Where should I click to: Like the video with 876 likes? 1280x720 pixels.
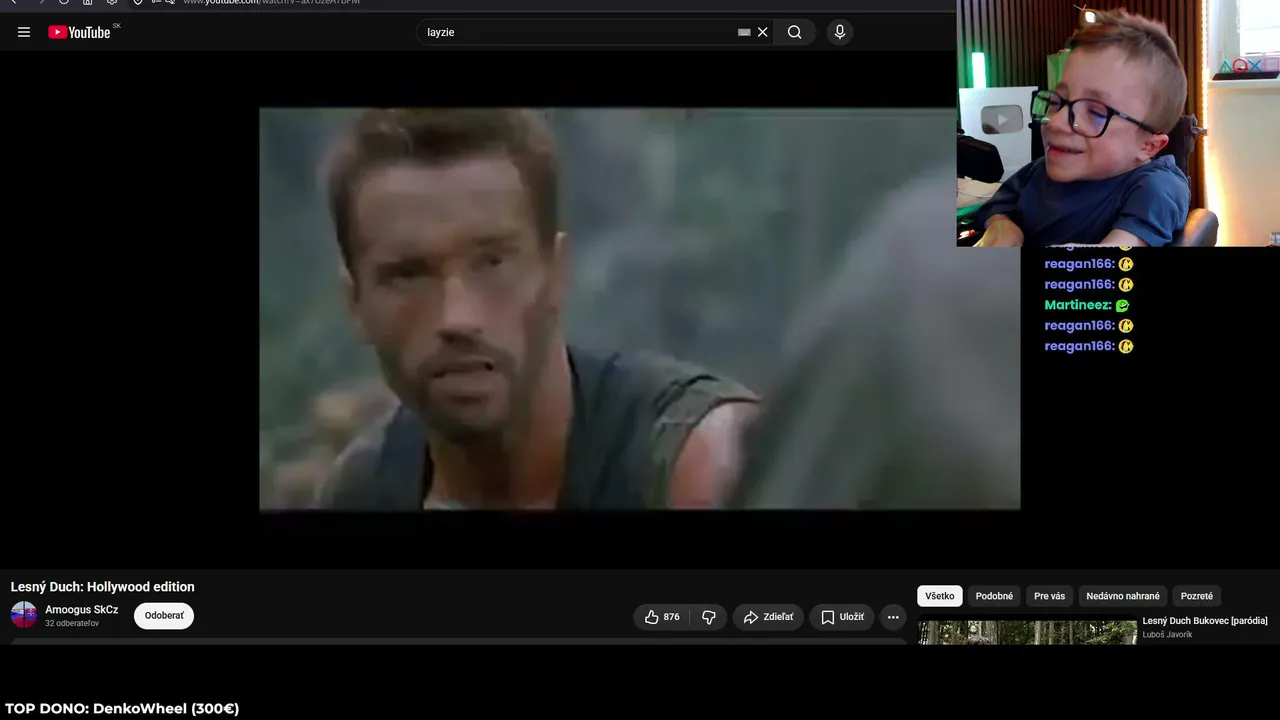coord(661,617)
